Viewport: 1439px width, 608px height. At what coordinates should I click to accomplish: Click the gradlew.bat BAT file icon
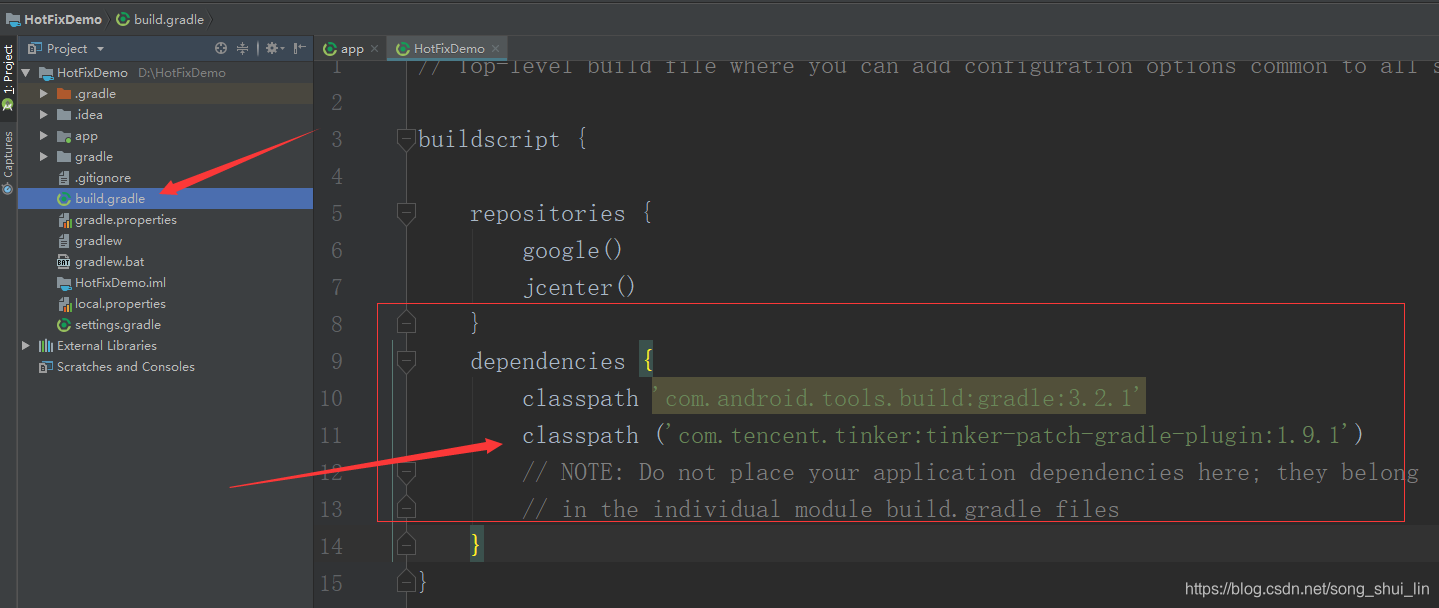[64, 262]
